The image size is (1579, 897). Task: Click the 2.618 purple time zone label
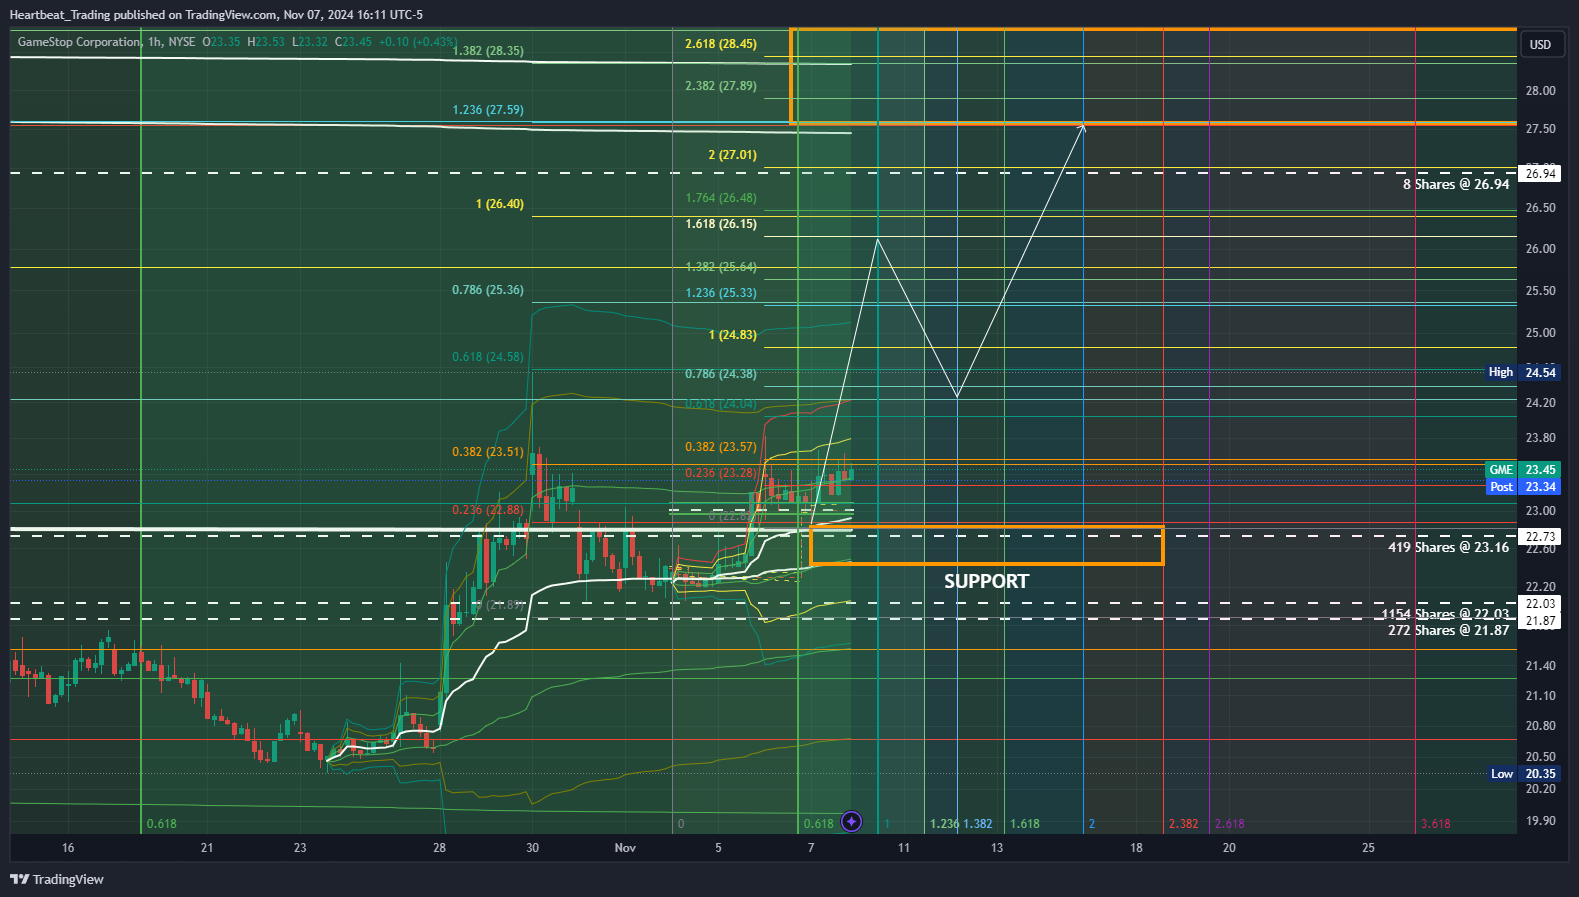point(1229,824)
